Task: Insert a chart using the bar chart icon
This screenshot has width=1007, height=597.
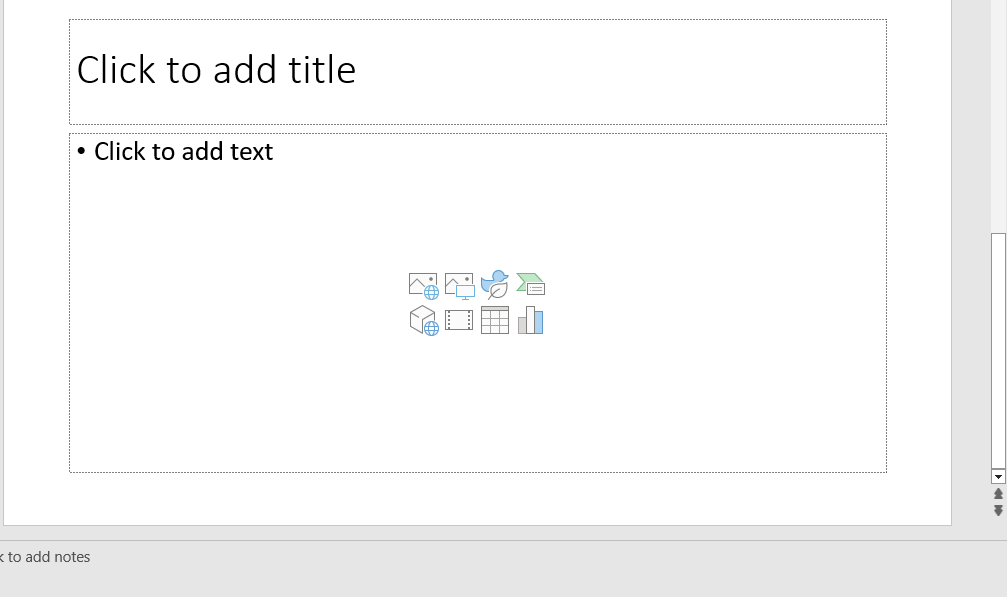Action: tap(531, 321)
